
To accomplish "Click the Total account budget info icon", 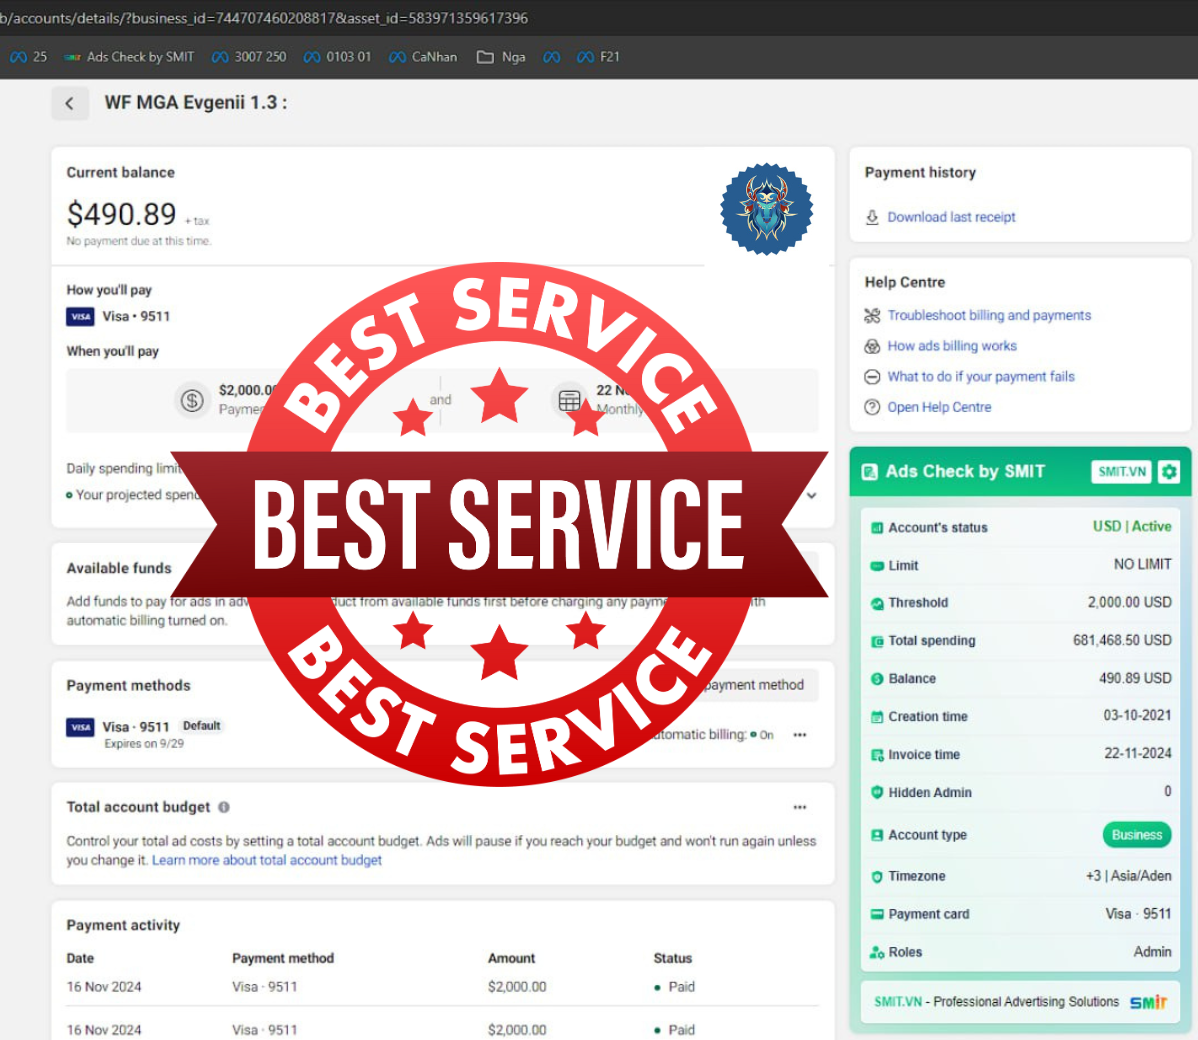I will 224,807.
